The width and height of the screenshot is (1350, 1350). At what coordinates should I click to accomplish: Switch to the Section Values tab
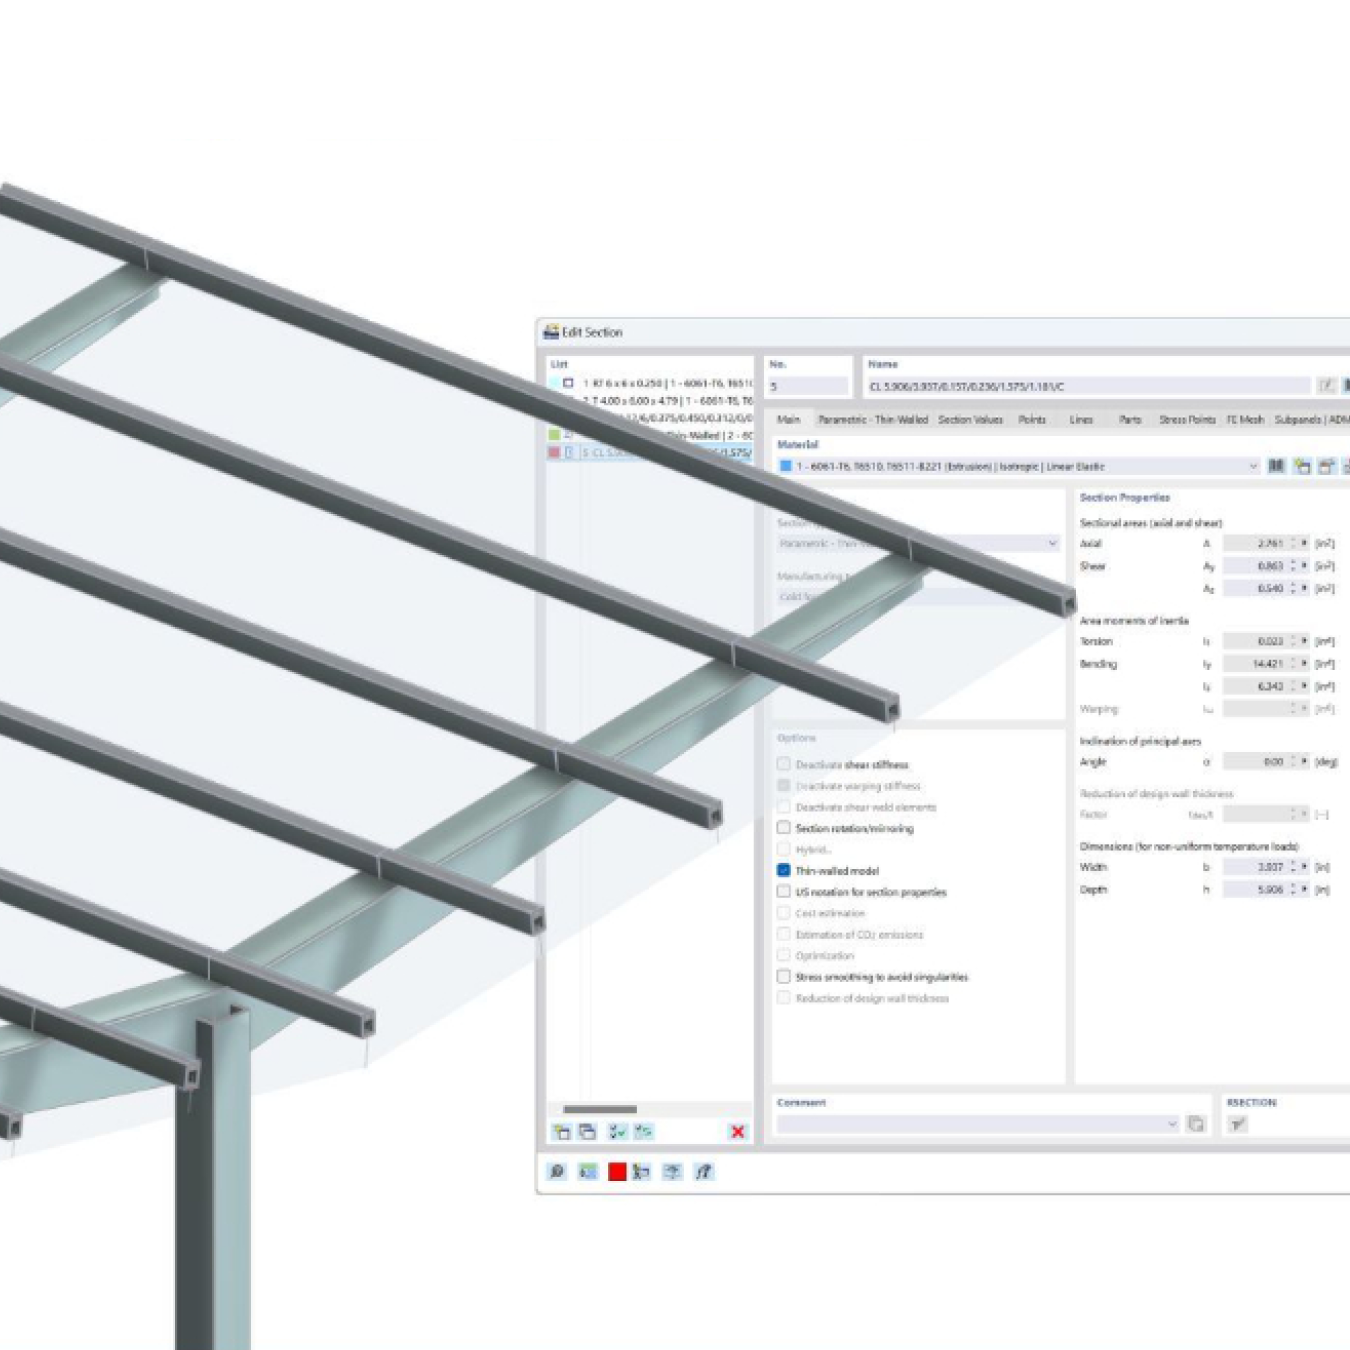coord(970,420)
